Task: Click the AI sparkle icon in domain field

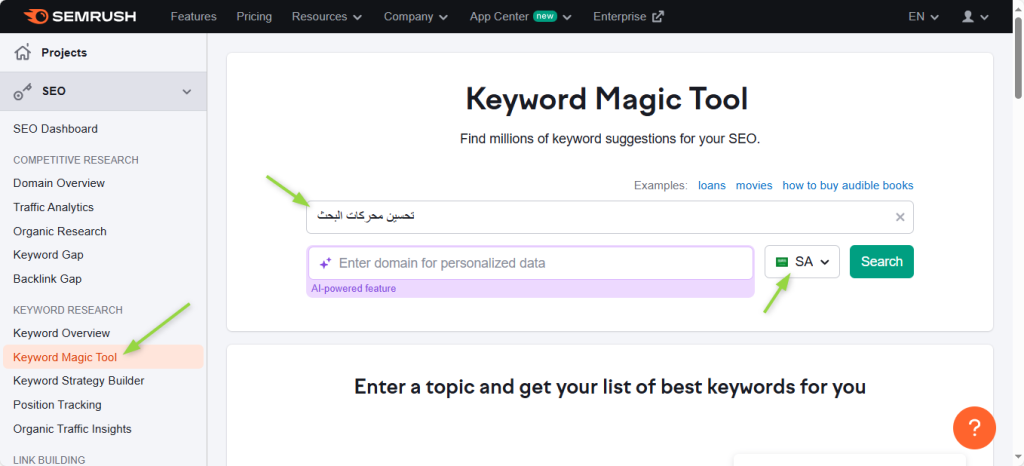Action: click(325, 263)
